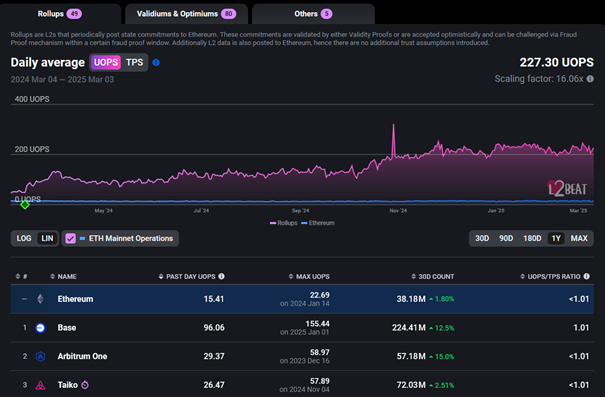Click the Taiko logo icon
Image resolution: width=605 pixels, height=397 pixels.
[x=40, y=385]
